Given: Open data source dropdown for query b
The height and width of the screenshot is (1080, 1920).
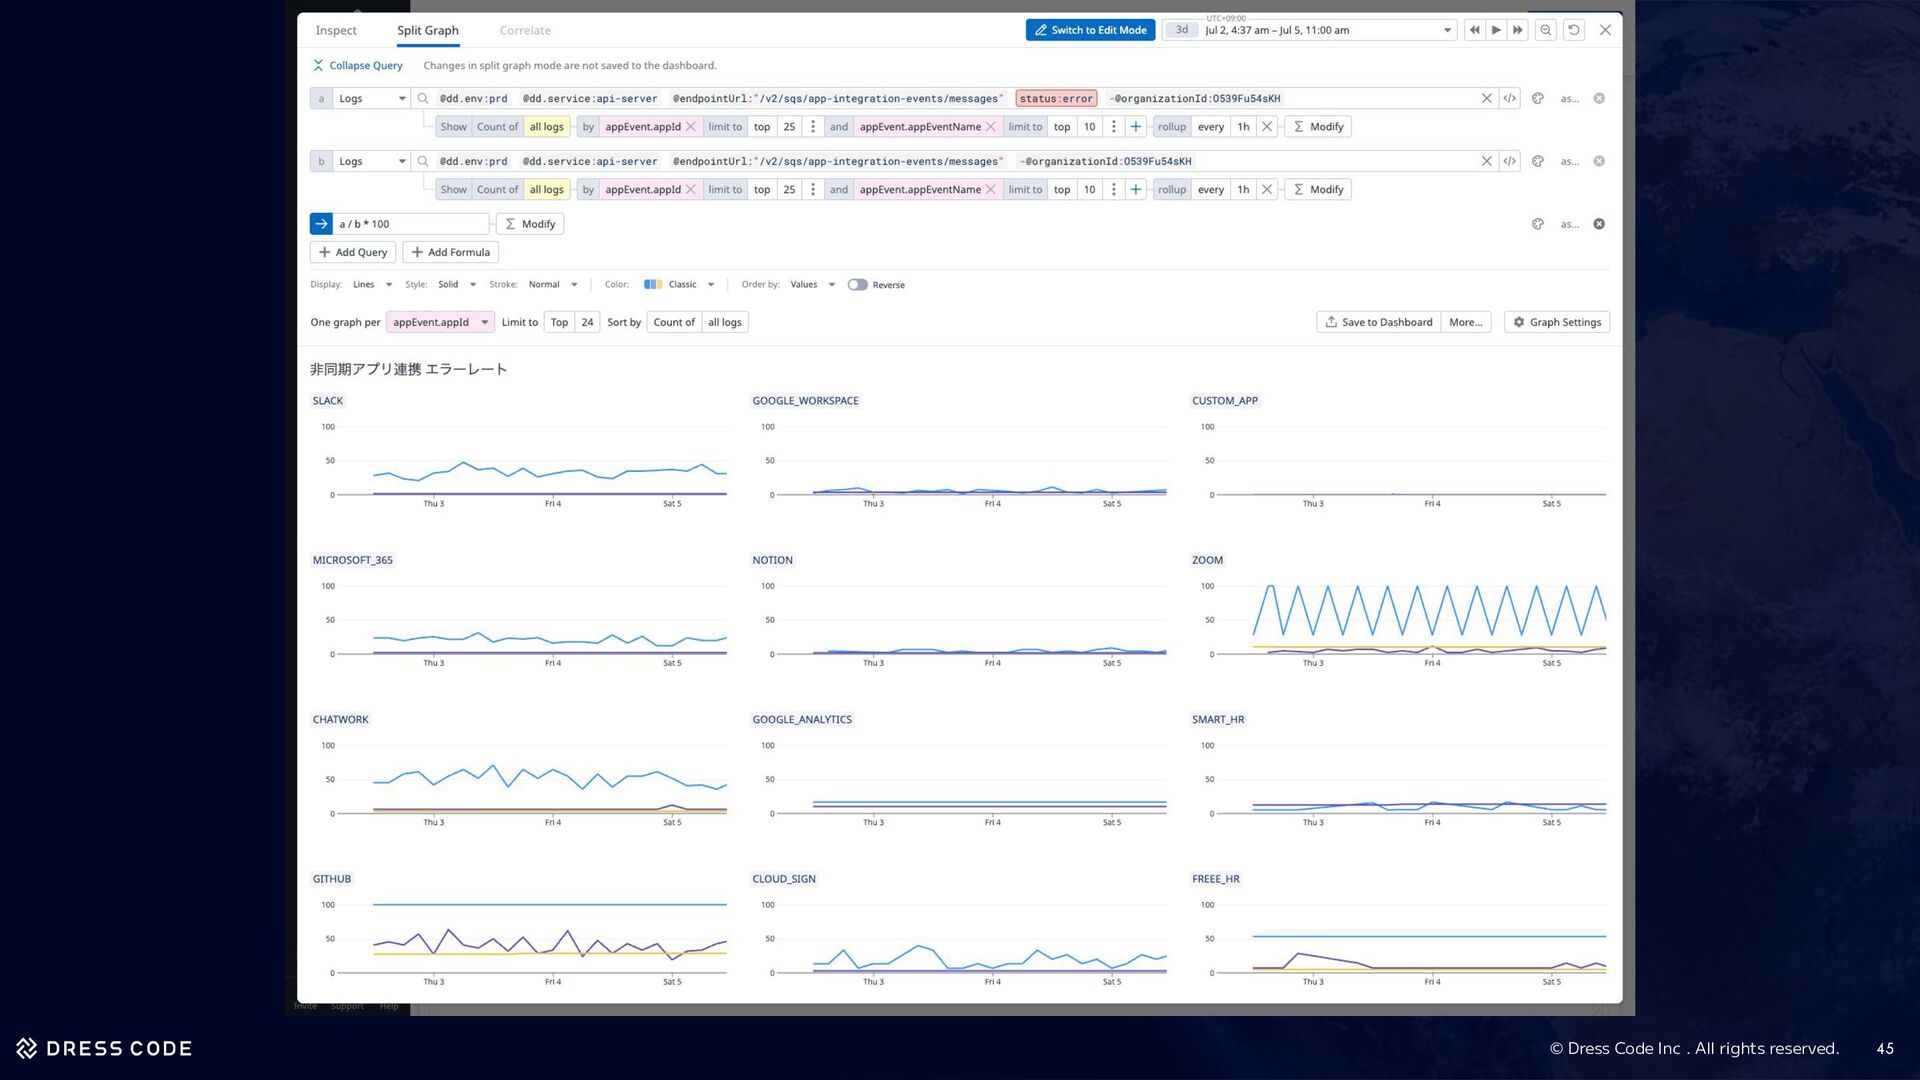Looking at the screenshot, I should (372, 161).
